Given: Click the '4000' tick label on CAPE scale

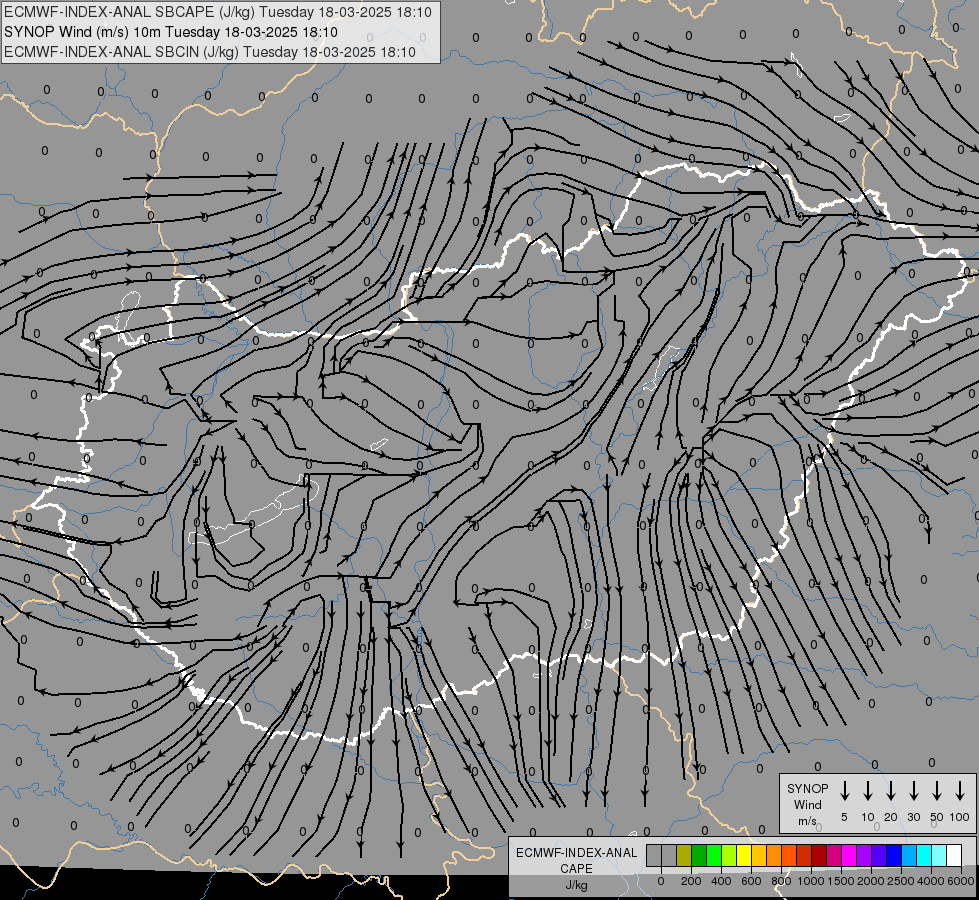Looking at the screenshot, I should [x=931, y=881].
